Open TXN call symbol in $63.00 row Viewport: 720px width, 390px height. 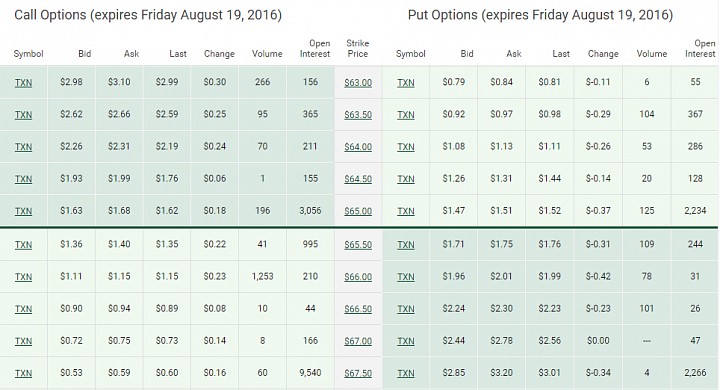(x=23, y=83)
